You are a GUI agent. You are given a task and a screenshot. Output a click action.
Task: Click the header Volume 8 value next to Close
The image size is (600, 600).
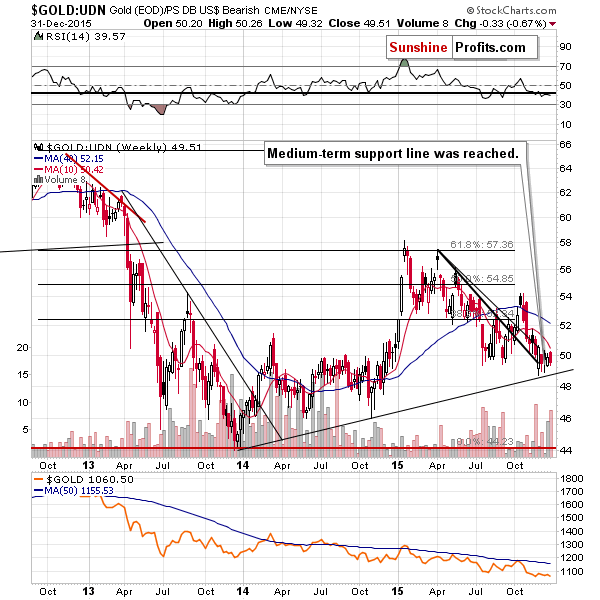point(422,24)
